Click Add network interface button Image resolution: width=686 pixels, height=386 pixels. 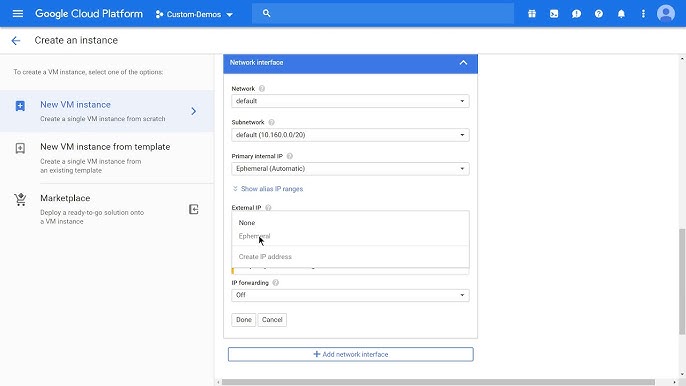[x=350, y=354]
